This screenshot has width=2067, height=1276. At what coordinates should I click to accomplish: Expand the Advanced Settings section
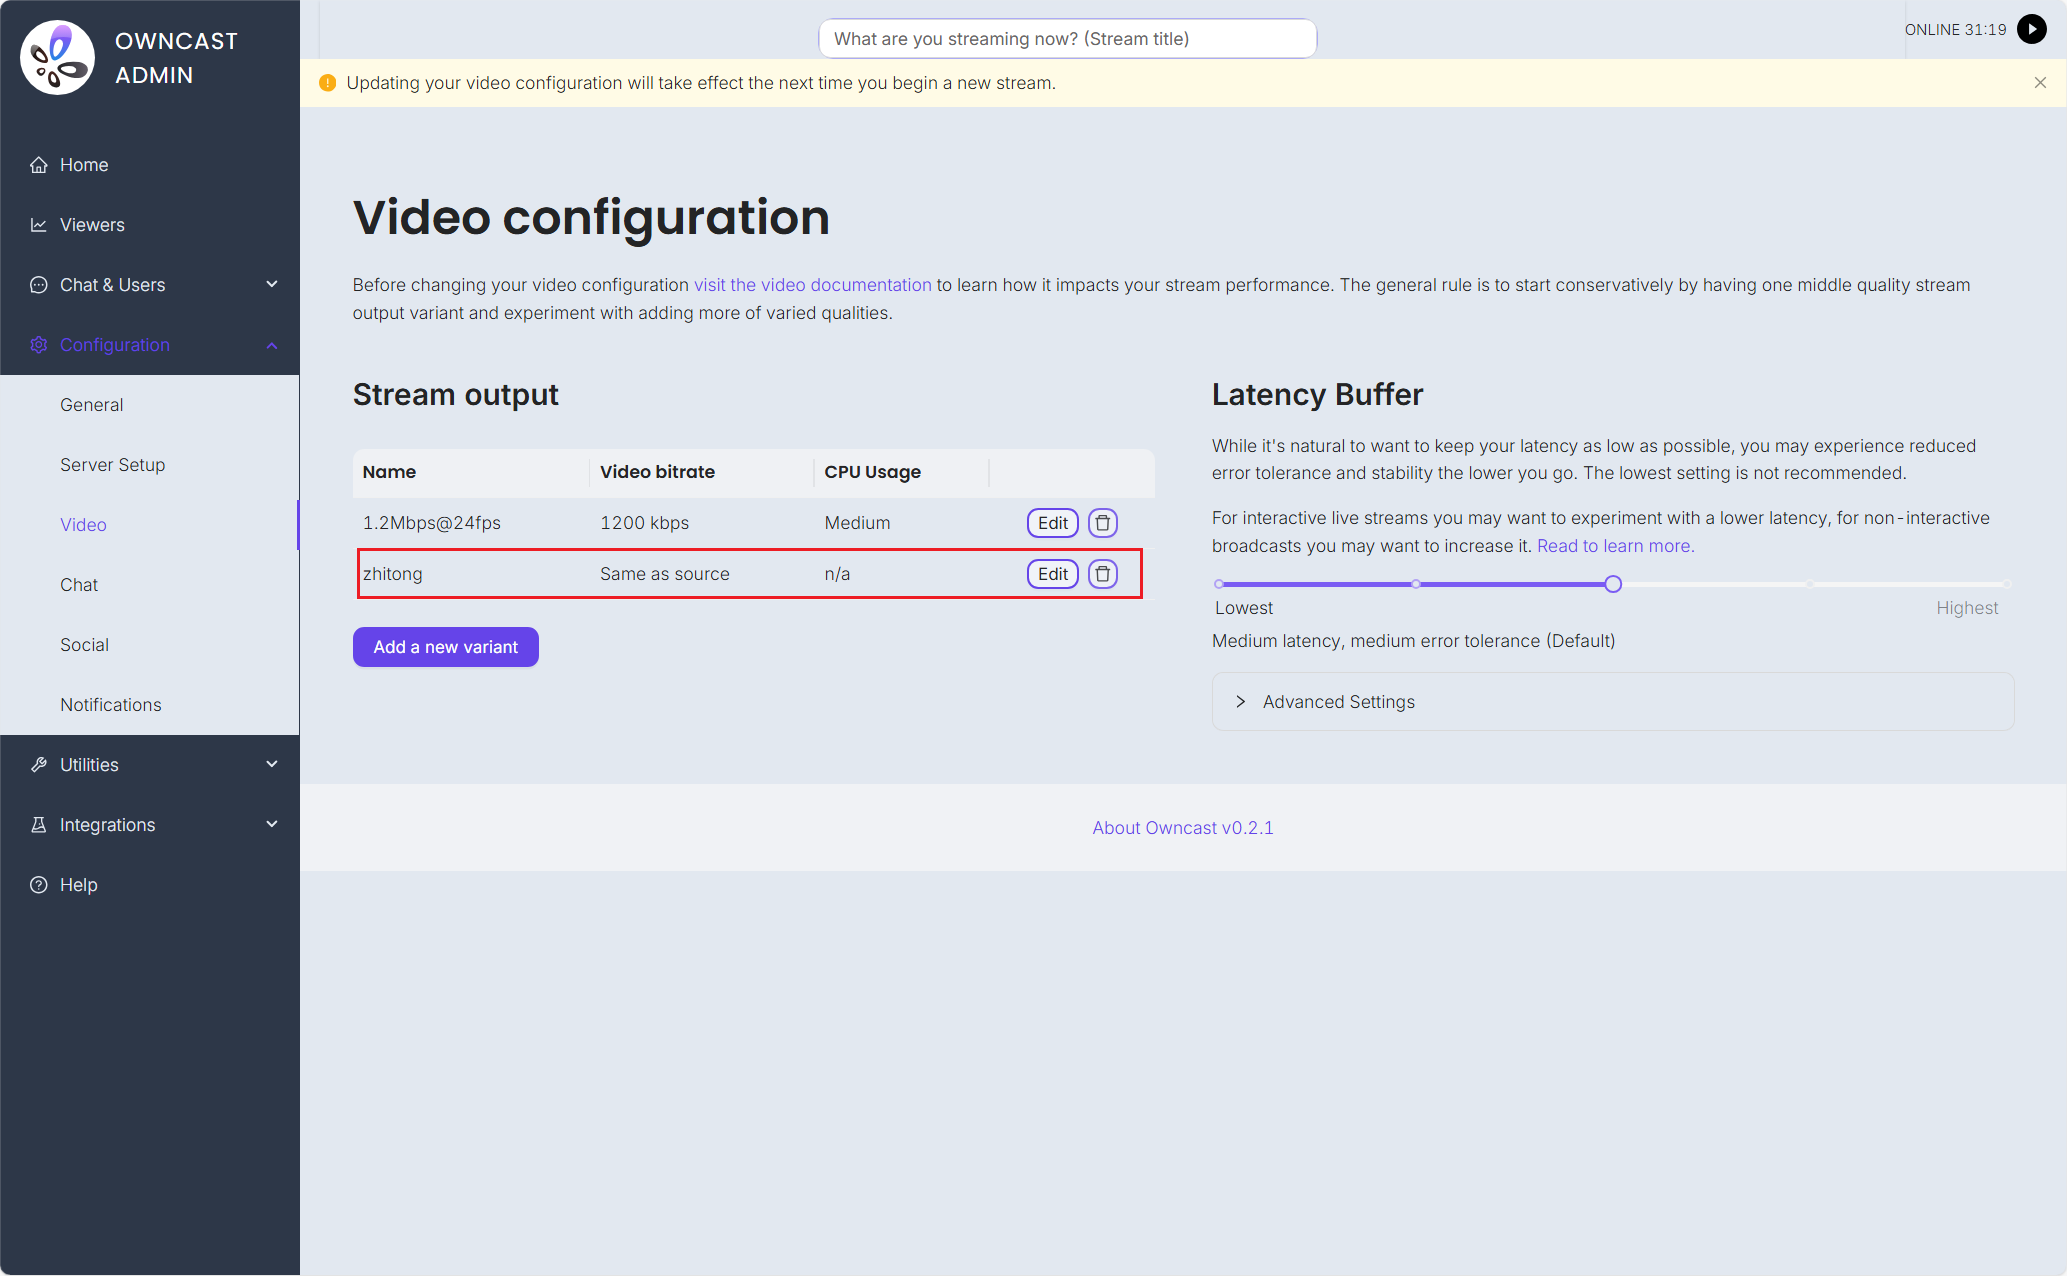coord(1613,702)
